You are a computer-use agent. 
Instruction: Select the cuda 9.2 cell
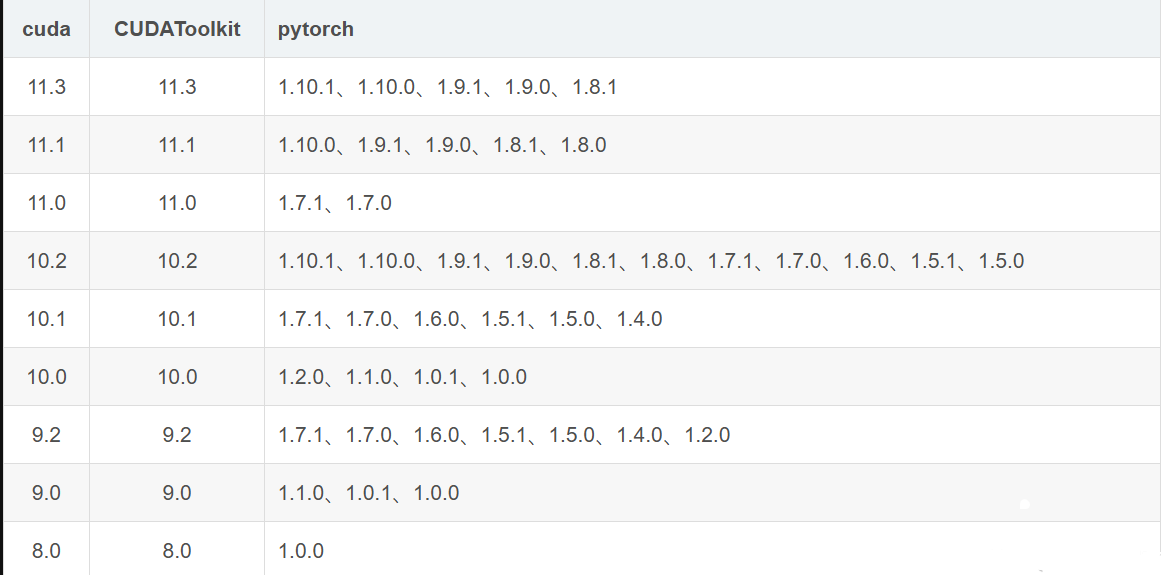coord(47,434)
